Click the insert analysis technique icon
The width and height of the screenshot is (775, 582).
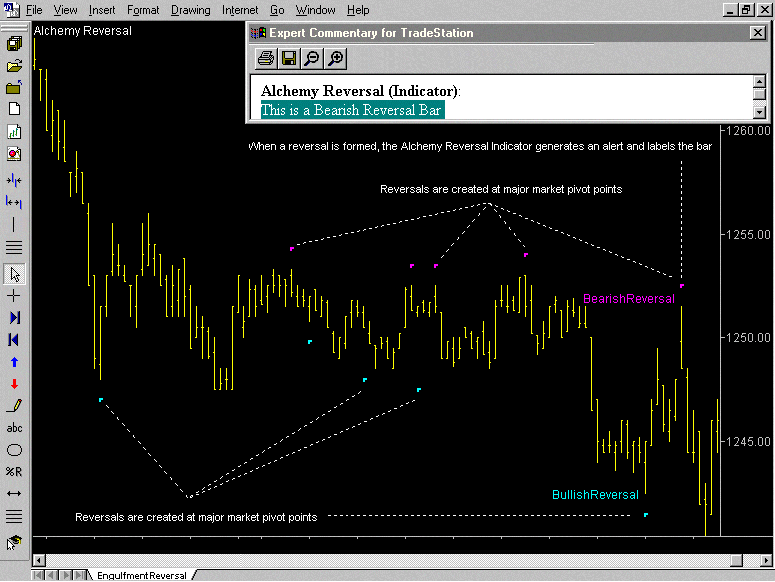coord(14,154)
